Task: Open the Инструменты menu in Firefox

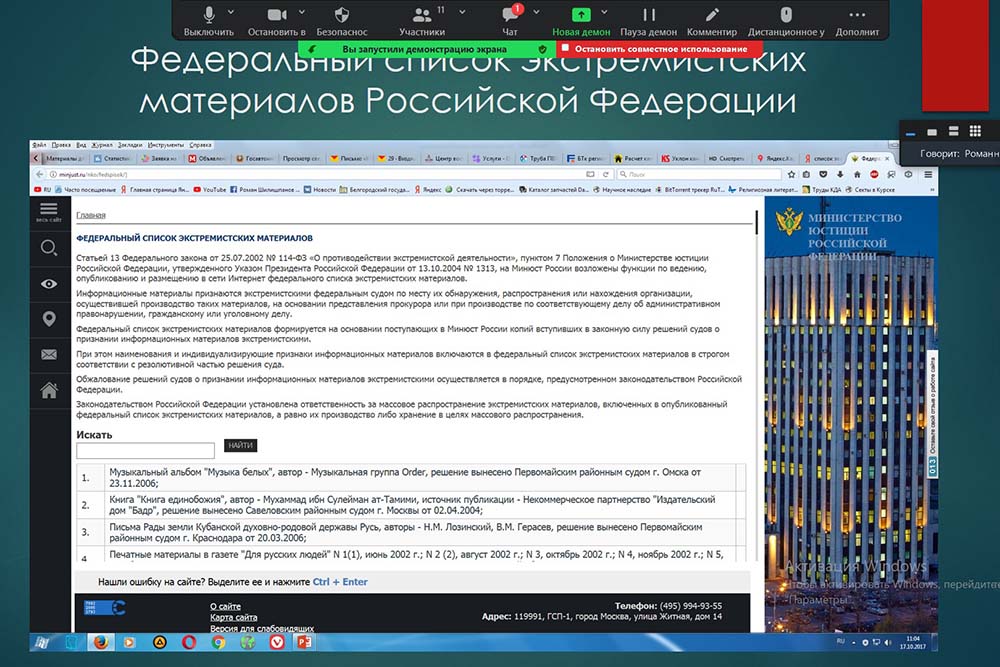Action: pyautogui.click(x=164, y=144)
